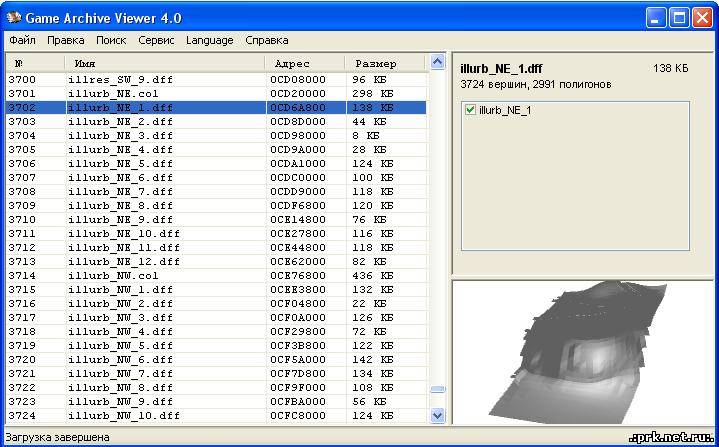Image resolution: width=719 pixels, height=447 pixels.
Task: Click the scrollbar up arrow
Action: 438,61
